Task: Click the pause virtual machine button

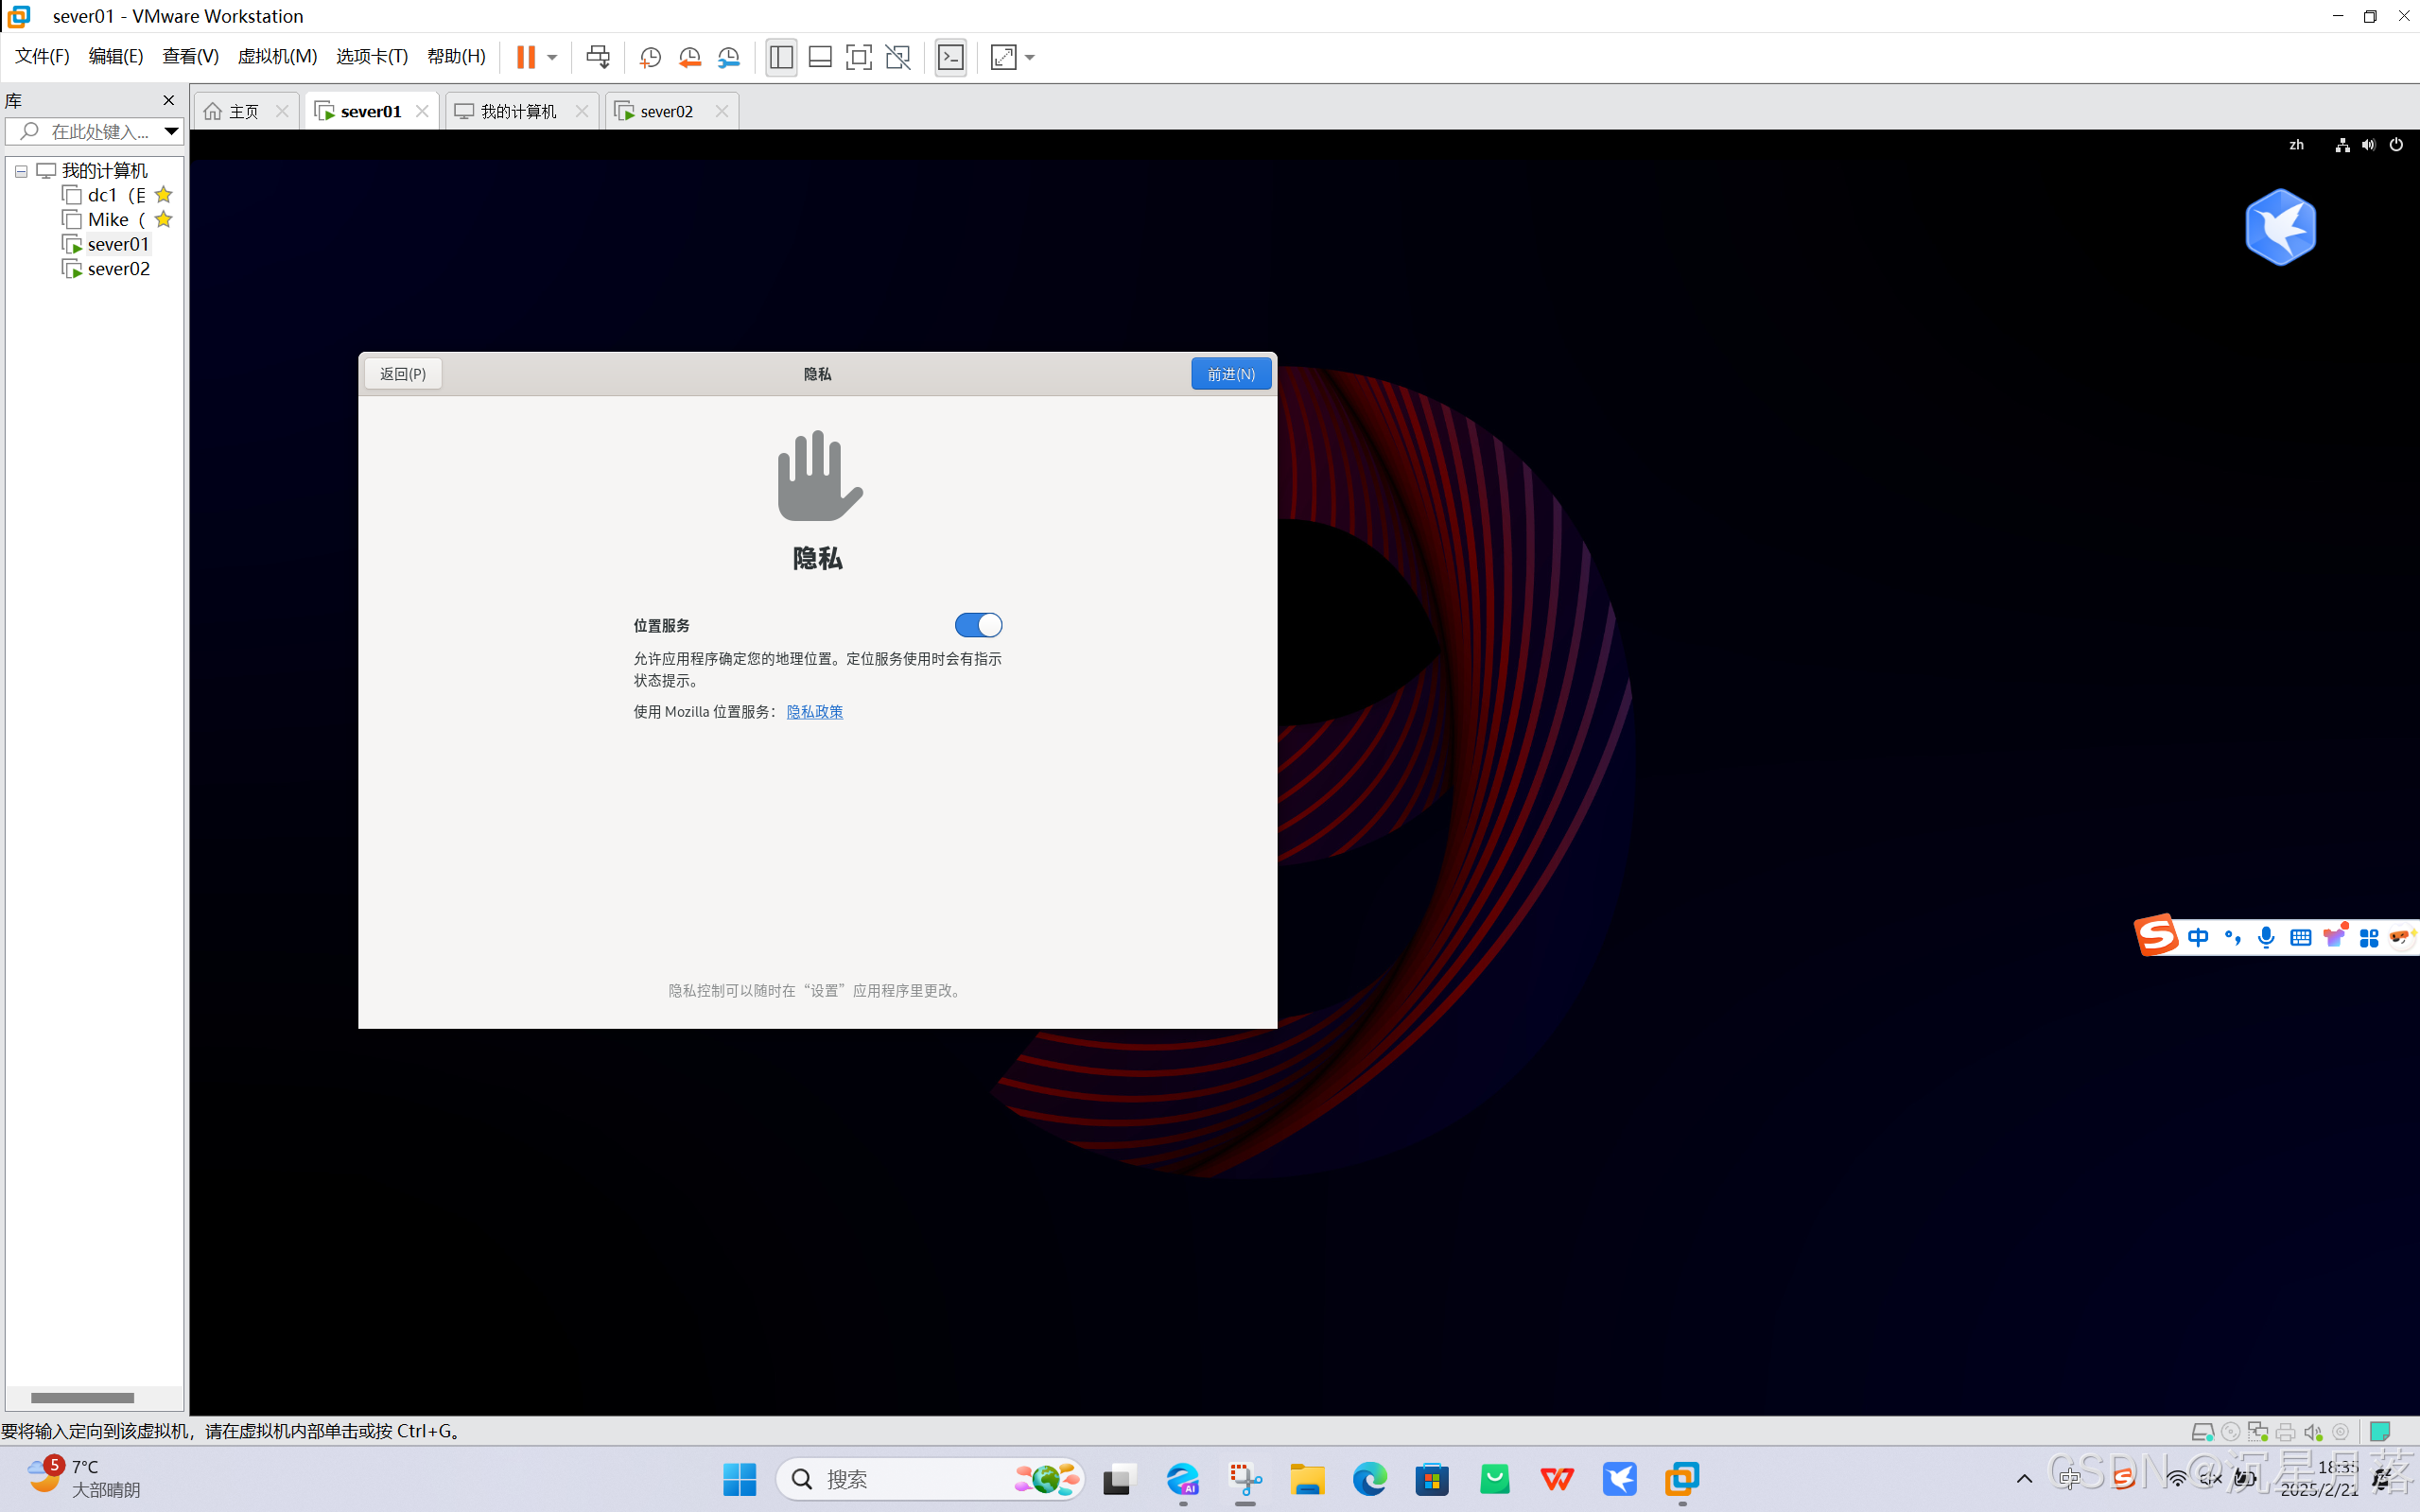Action: tap(525, 57)
